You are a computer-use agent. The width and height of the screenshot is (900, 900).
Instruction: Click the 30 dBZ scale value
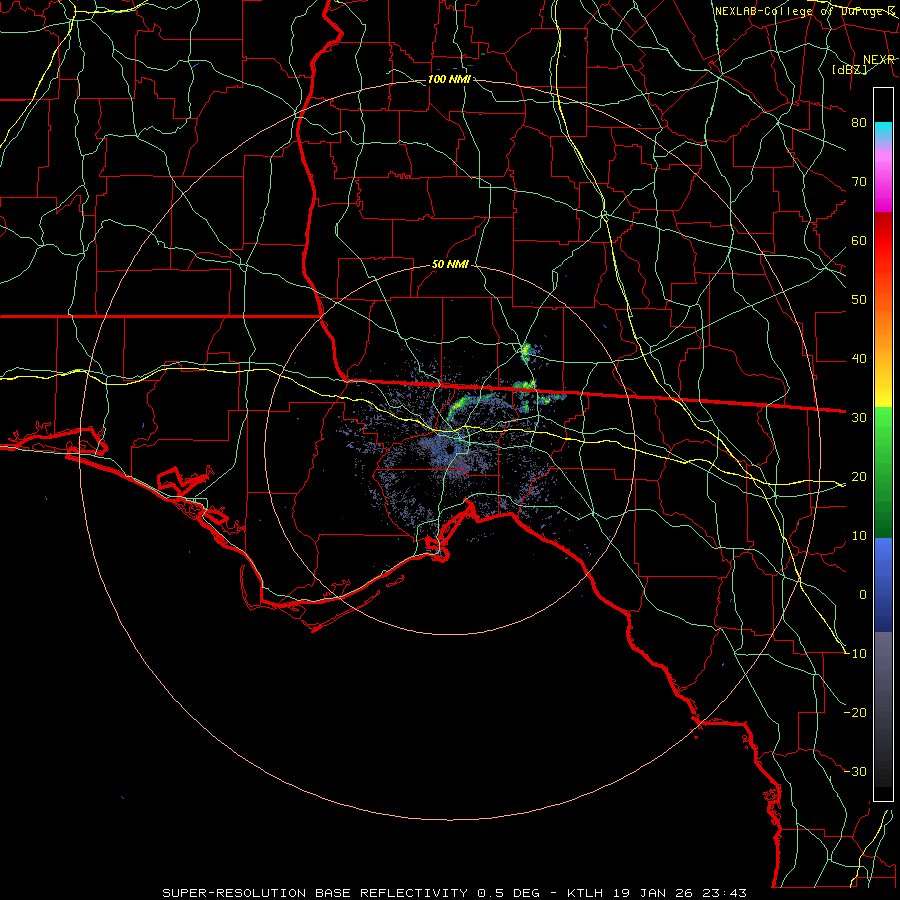(859, 417)
